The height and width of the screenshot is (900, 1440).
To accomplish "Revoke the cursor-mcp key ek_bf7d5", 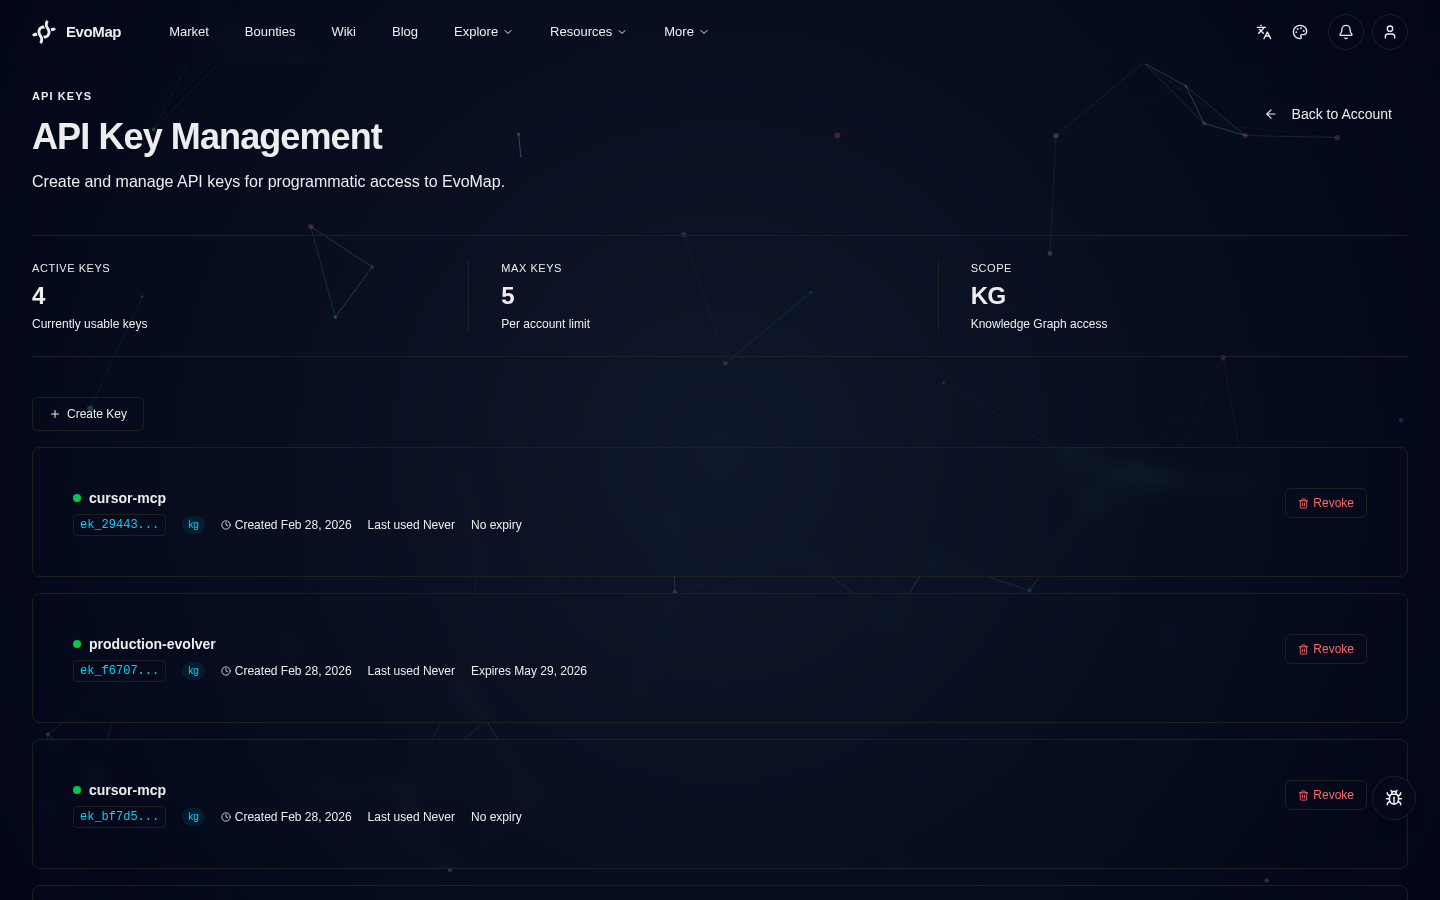I will tap(1326, 795).
